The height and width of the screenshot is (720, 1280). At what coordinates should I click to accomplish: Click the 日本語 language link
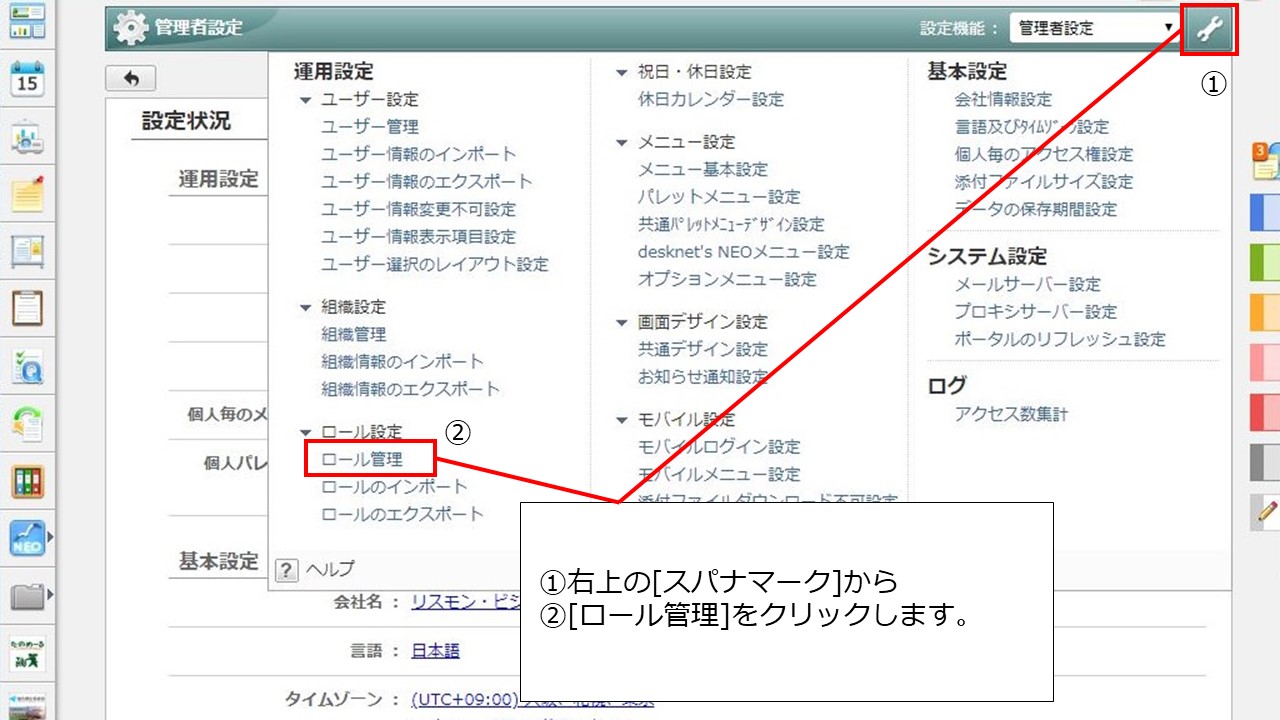coord(435,651)
